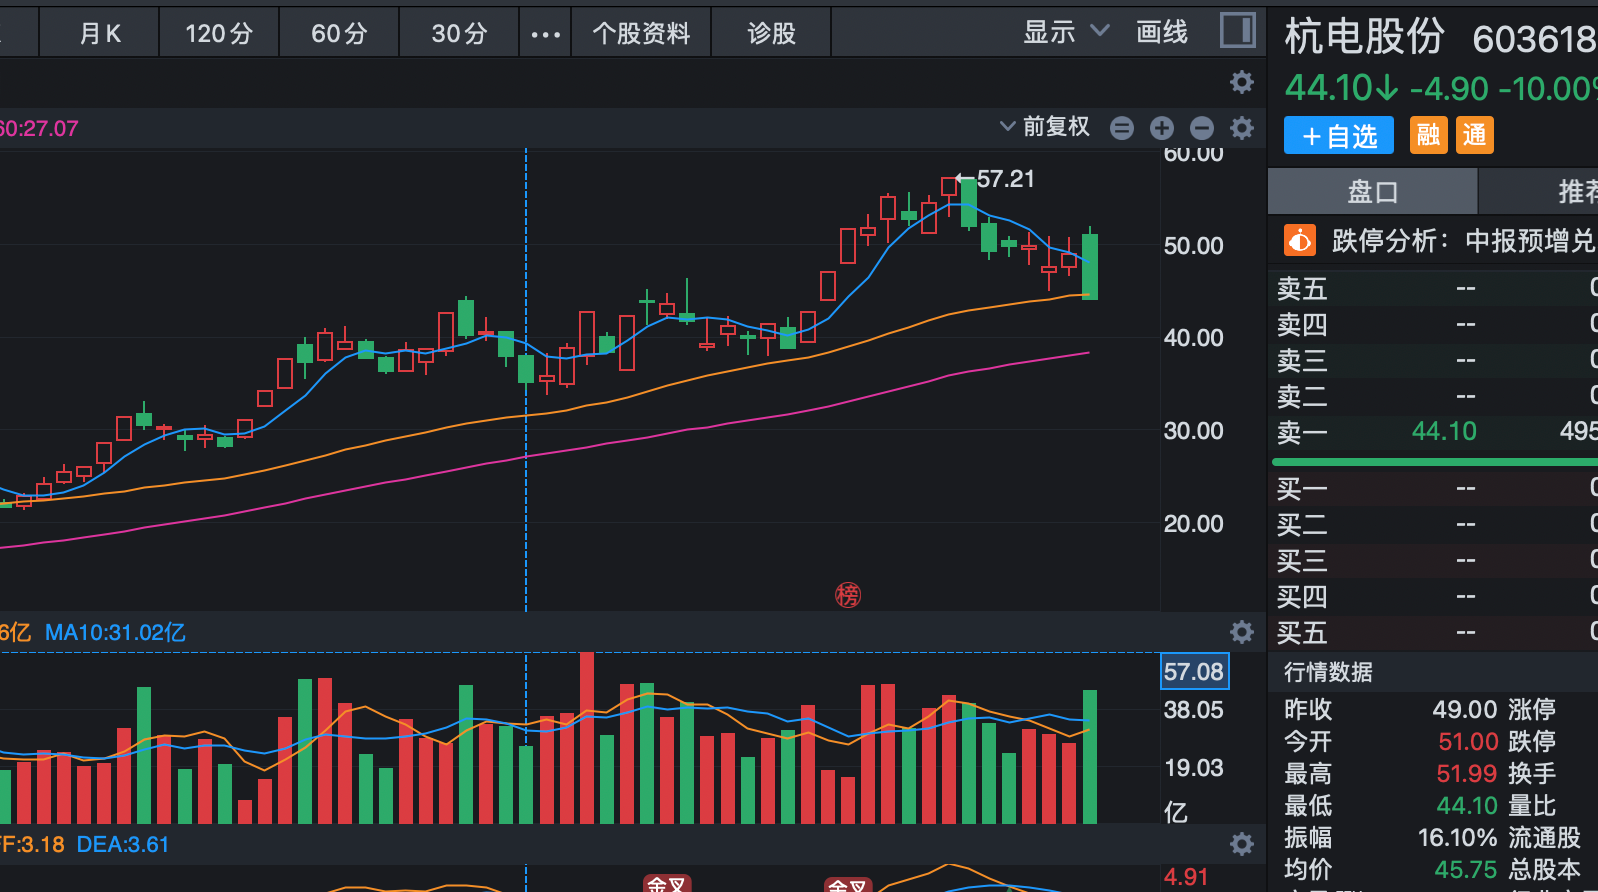Viewport: 1598px width, 892px height.
Task: Click the equals-sign circle icon
Action: pyautogui.click(x=1122, y=128)
